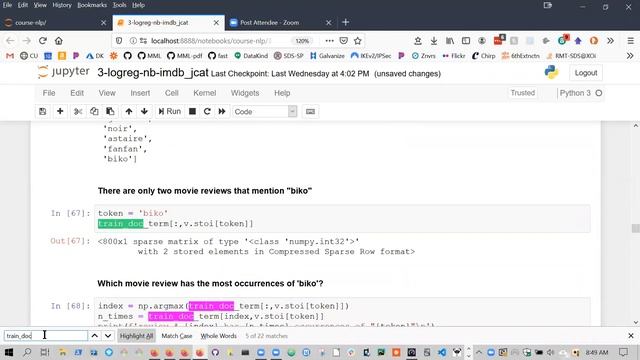Go to browser home page

(x=59, y=41)
